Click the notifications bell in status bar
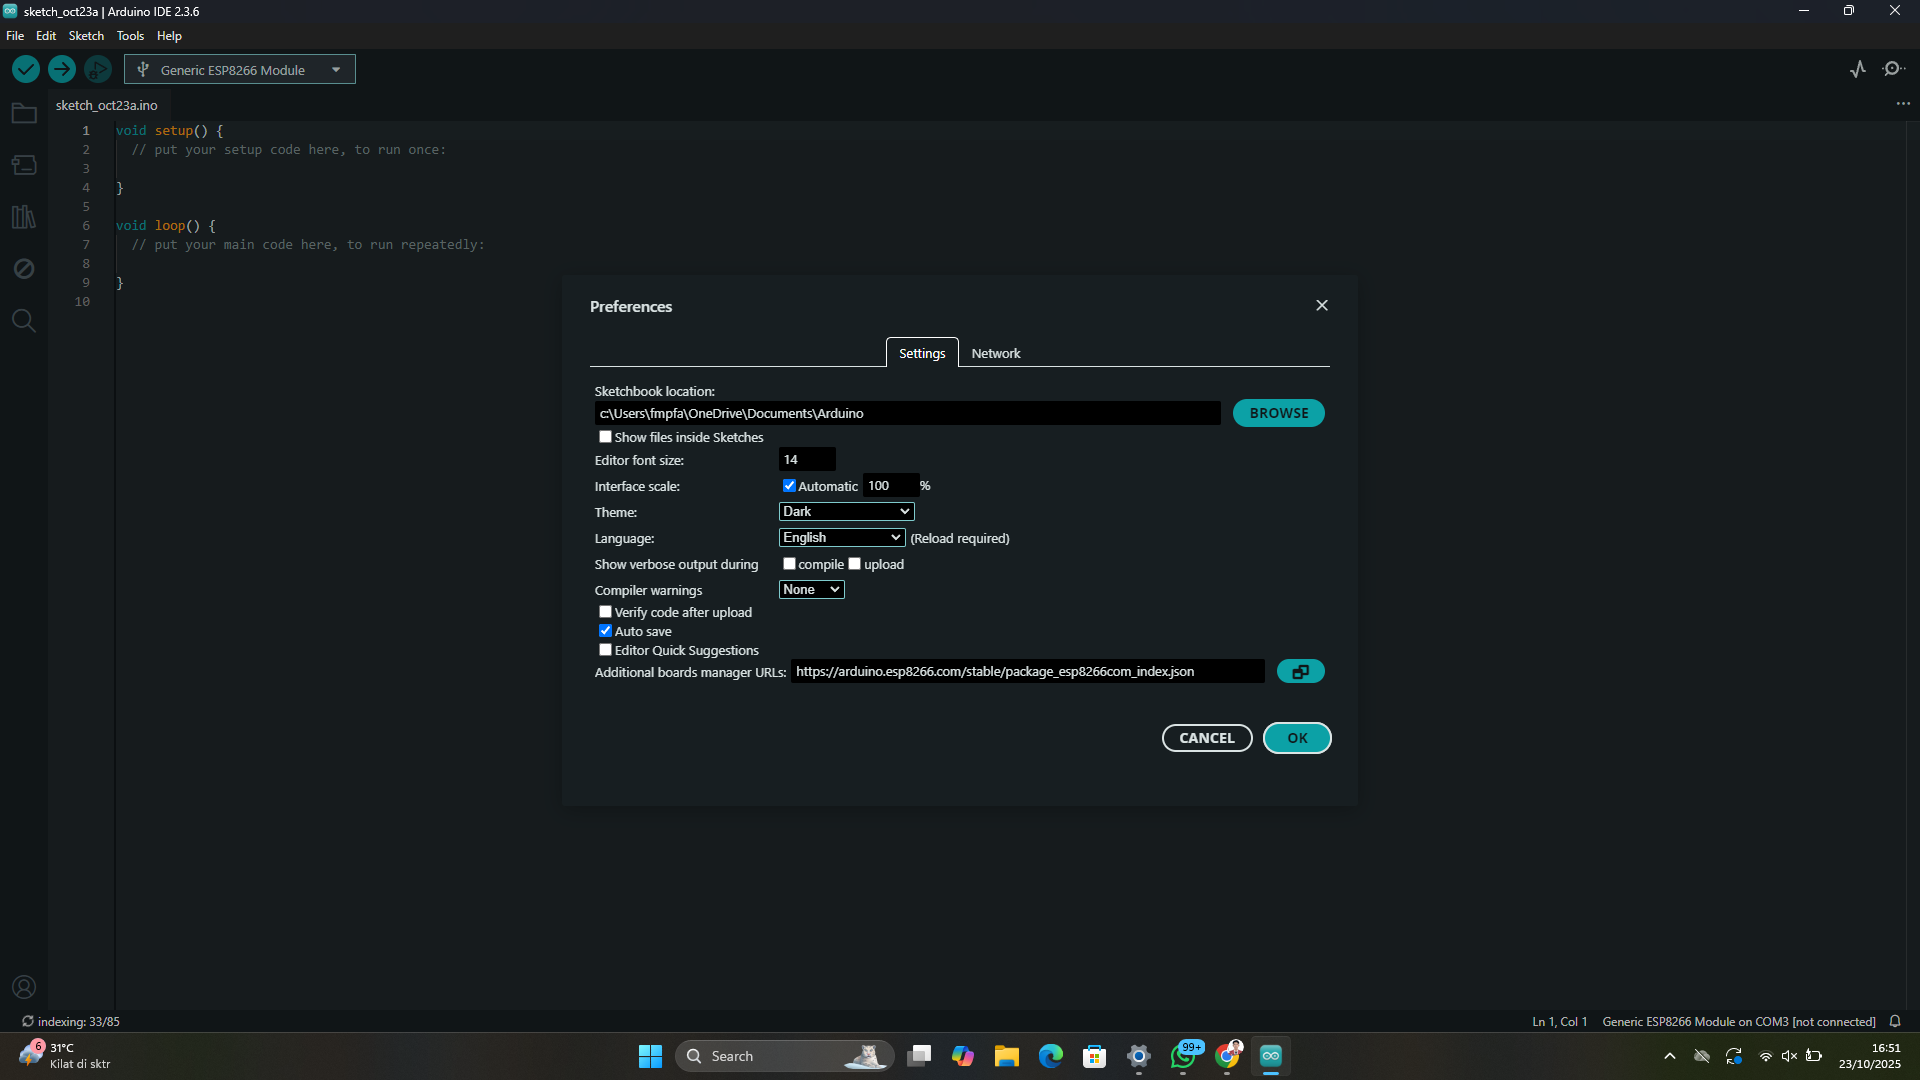Viewport: 1920px width, 1080px height. point(1895,1021)
